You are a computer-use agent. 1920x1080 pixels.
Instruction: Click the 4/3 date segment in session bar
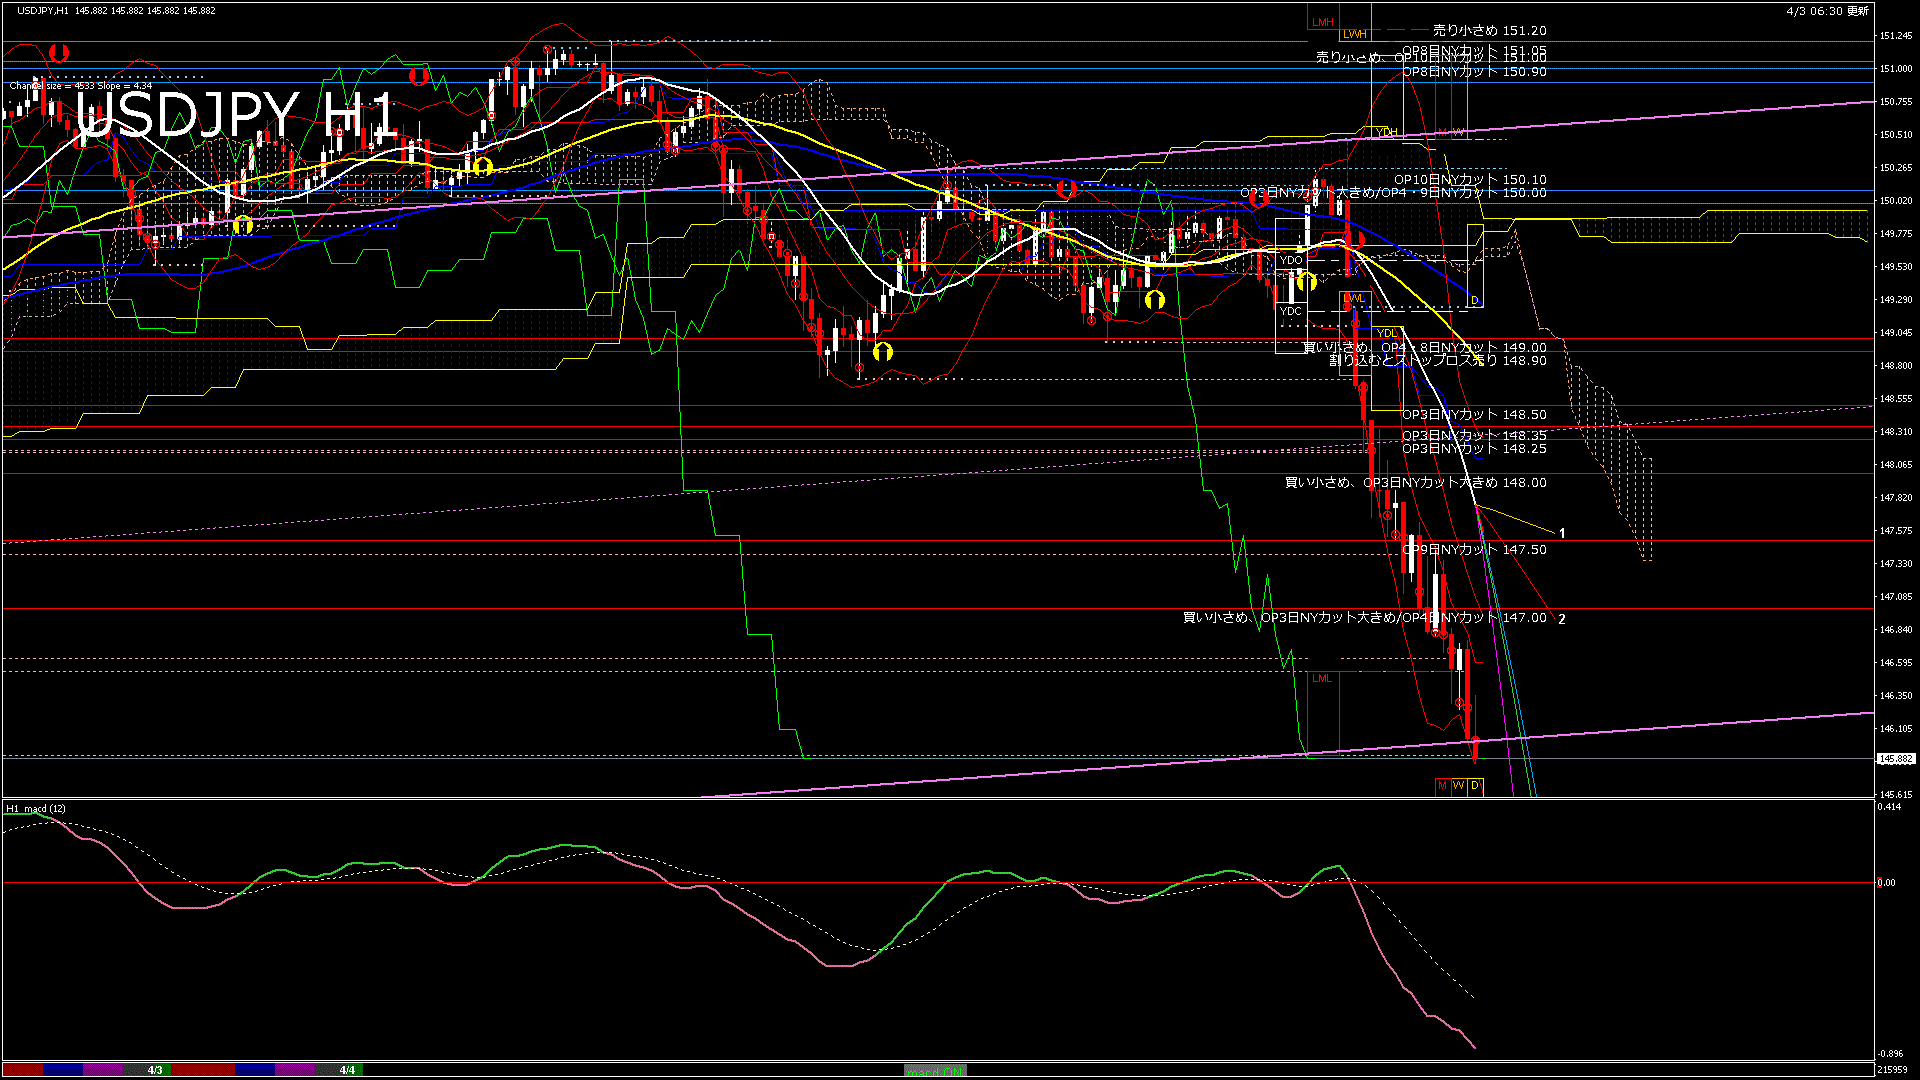click(x=155, y=1070)
